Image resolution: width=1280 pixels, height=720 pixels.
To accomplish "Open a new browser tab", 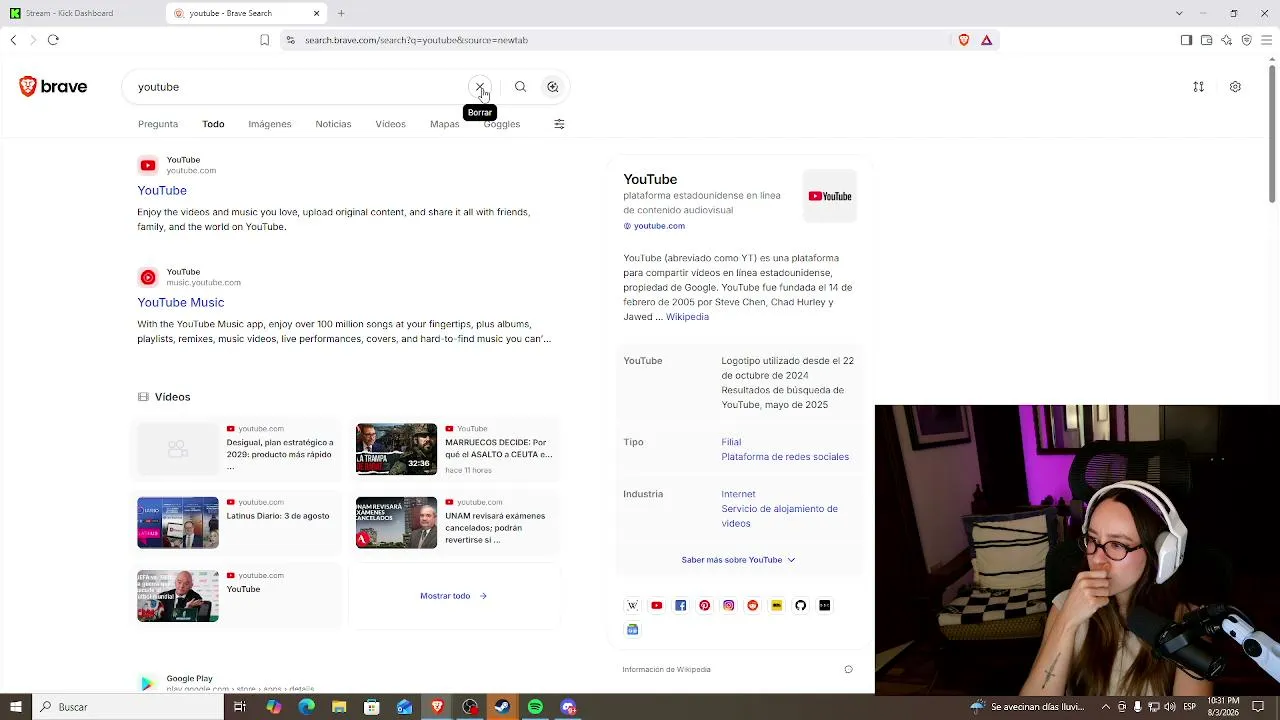I will point(341,13).
